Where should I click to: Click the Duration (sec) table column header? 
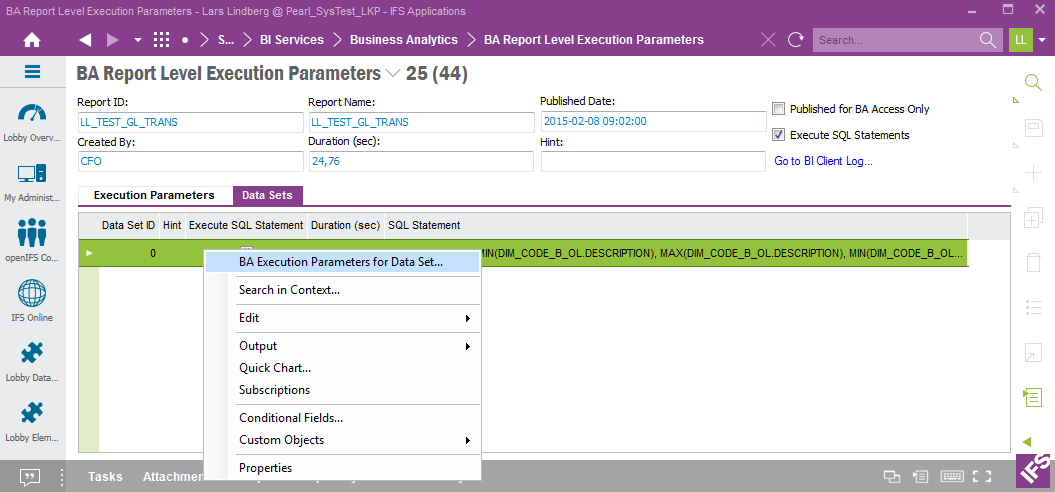pyautogui.click(x=346, y=225)
